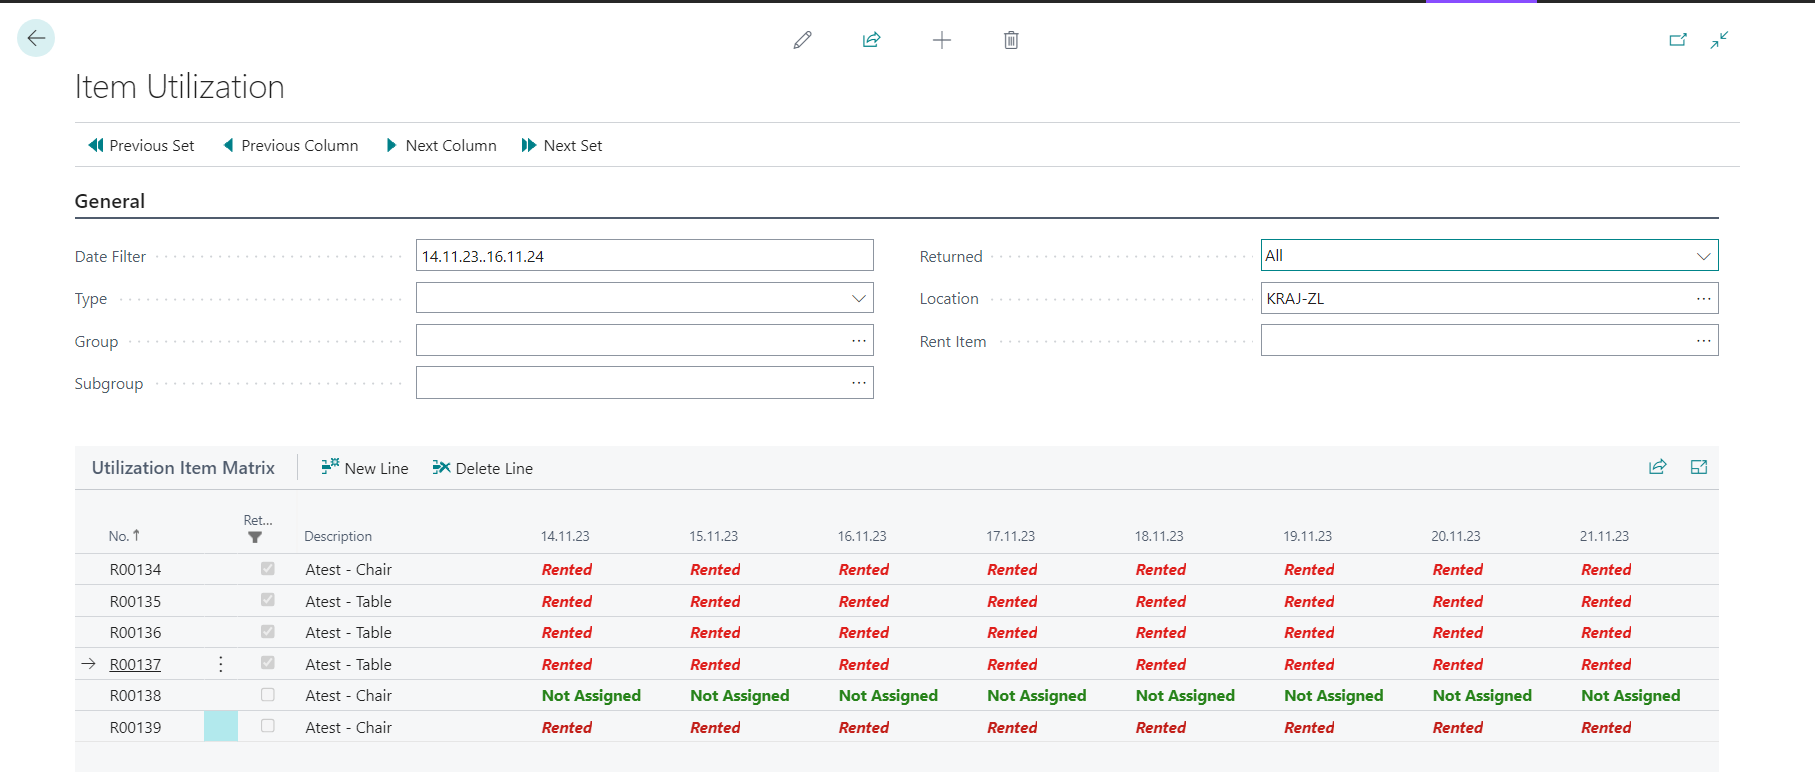The height and width of the screenshot is (772, 1815).
Task: Click the pencil edit icon
Action: click(802, 40)
